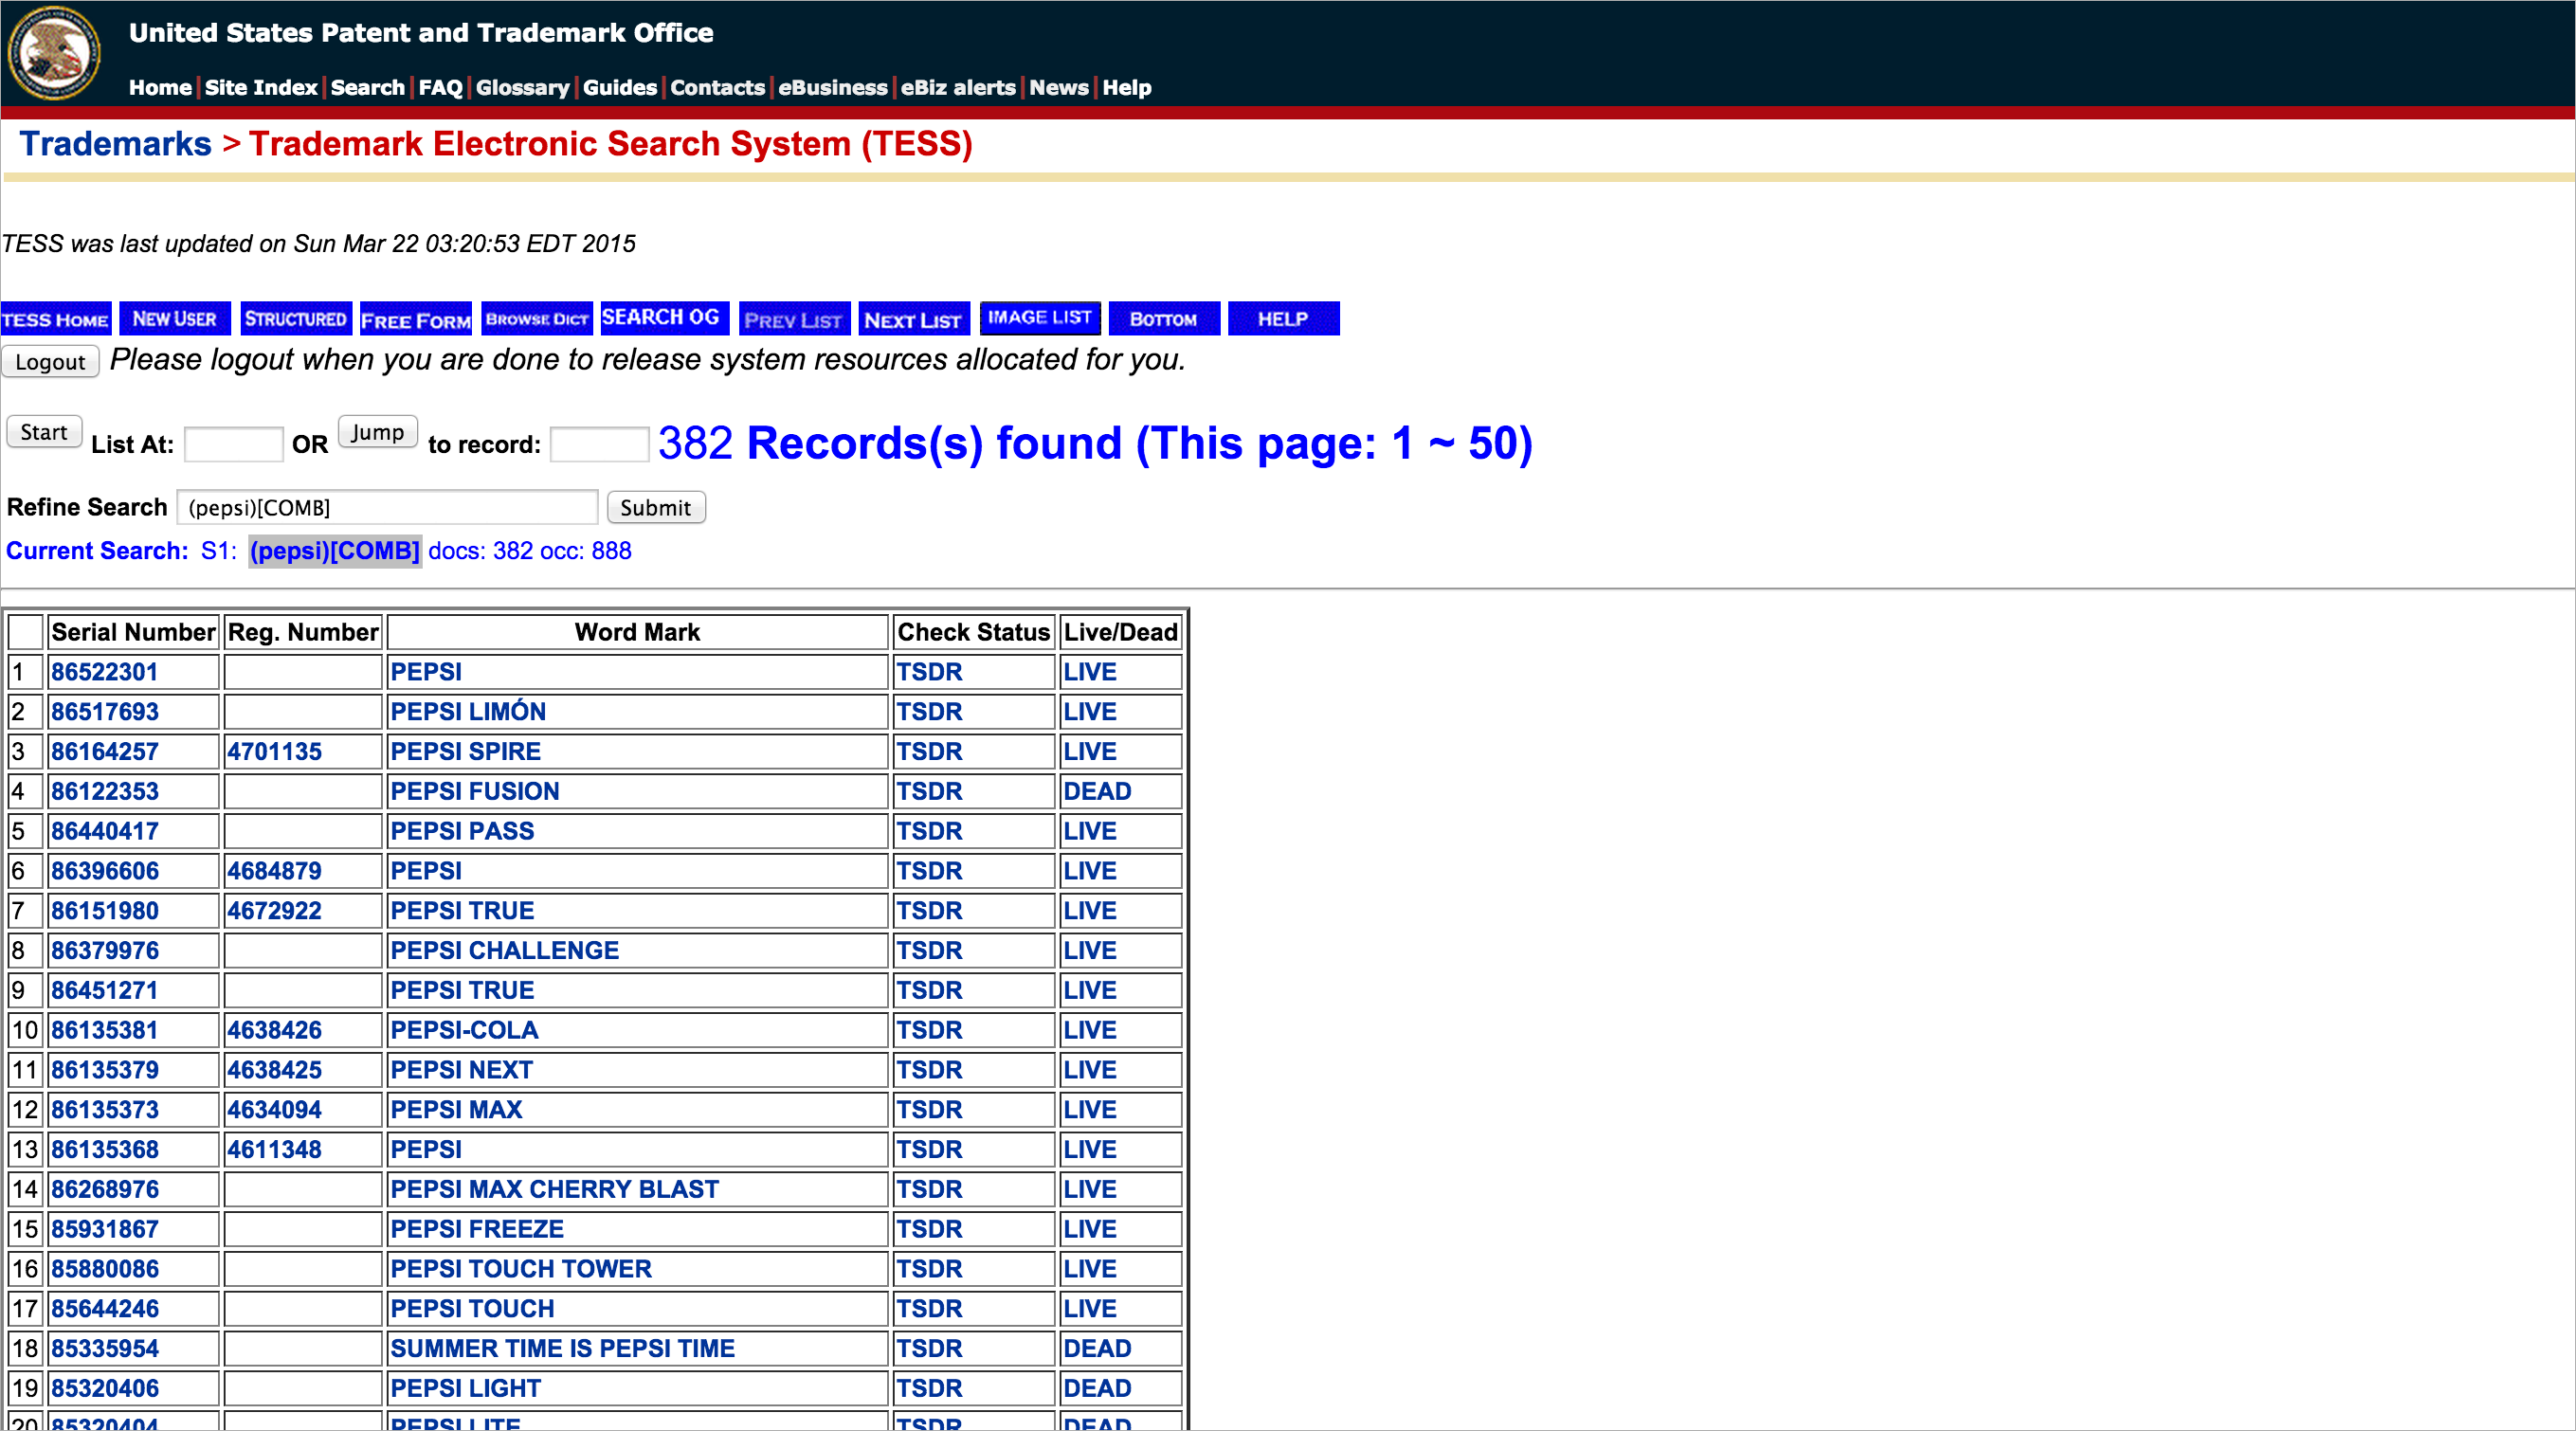The height and width of the screenshot is (1431, 2576).
Task: Open the PEPSI-COLA word mark
Action: [464, 1030]
